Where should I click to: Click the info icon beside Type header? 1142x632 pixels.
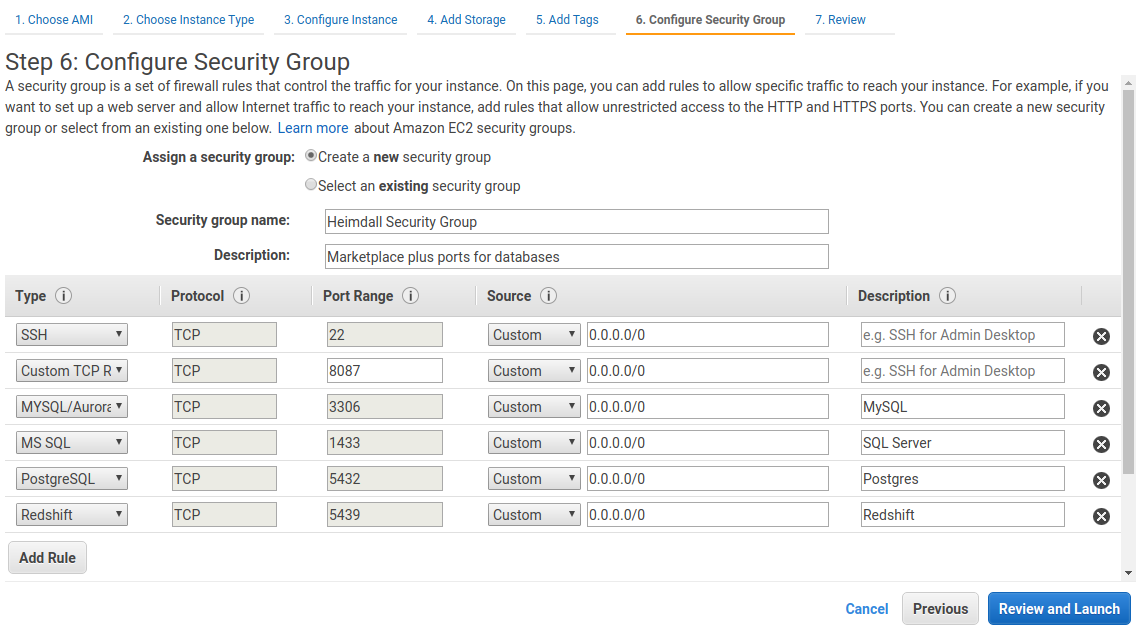click(64, 296)
